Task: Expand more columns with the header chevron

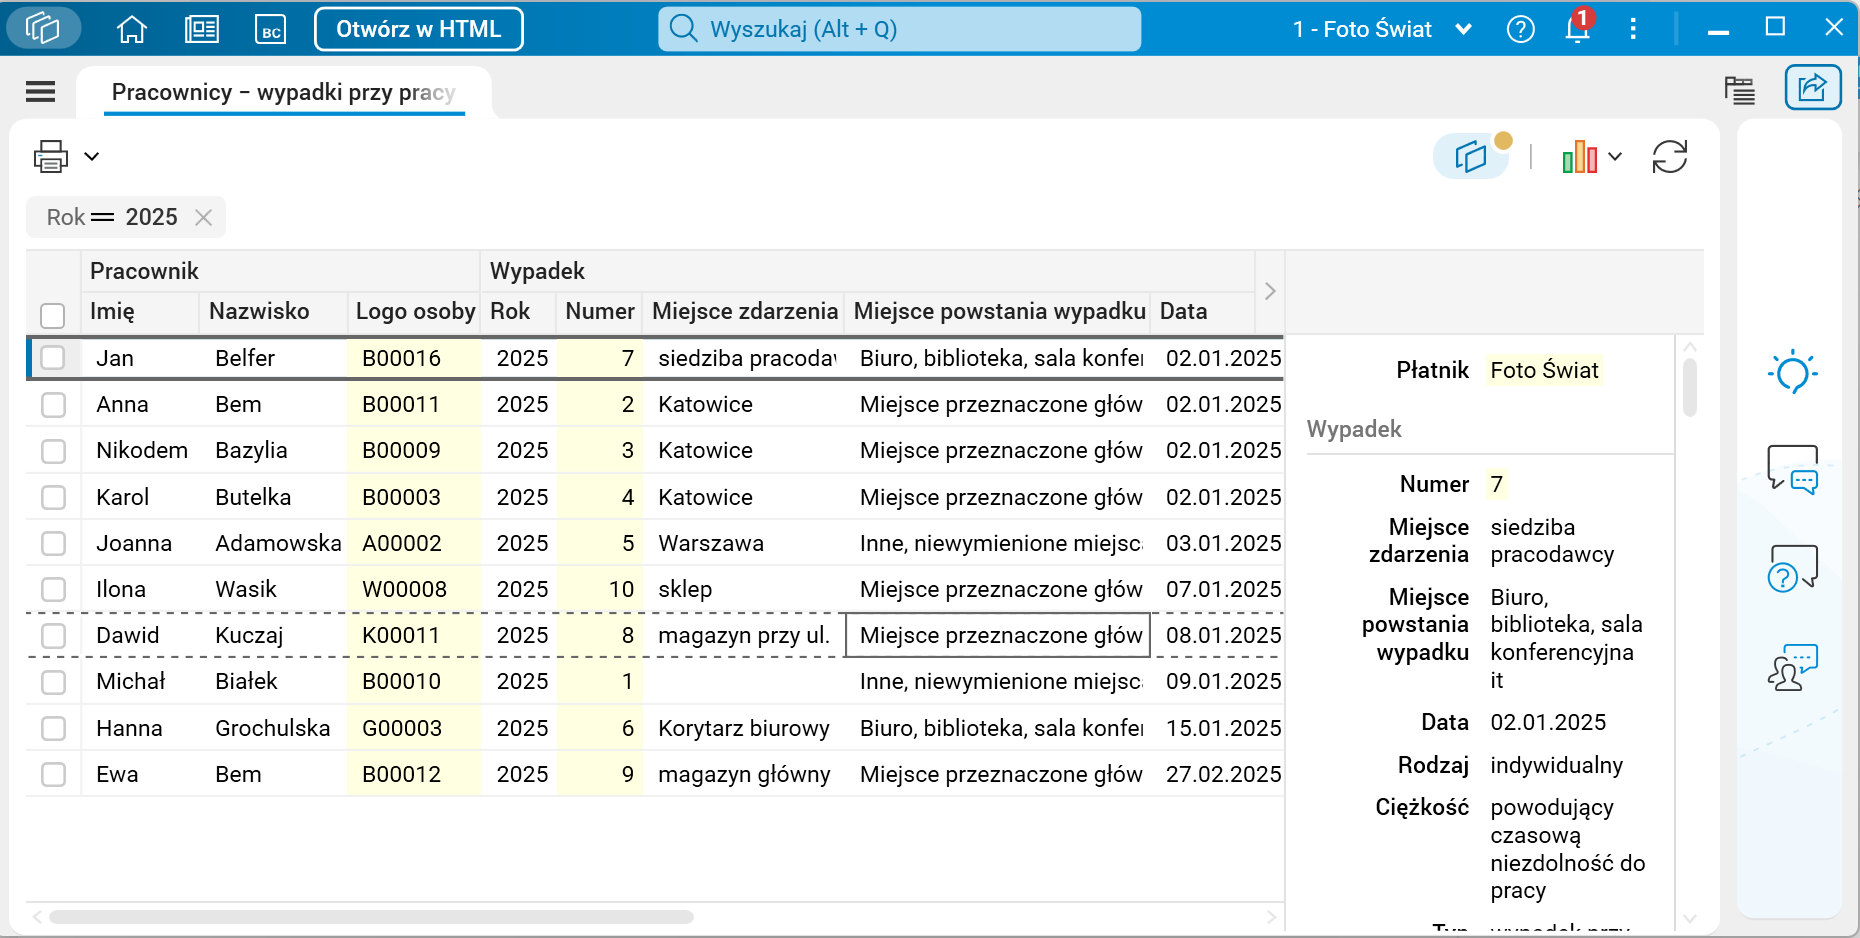Action: [1270, 291]
